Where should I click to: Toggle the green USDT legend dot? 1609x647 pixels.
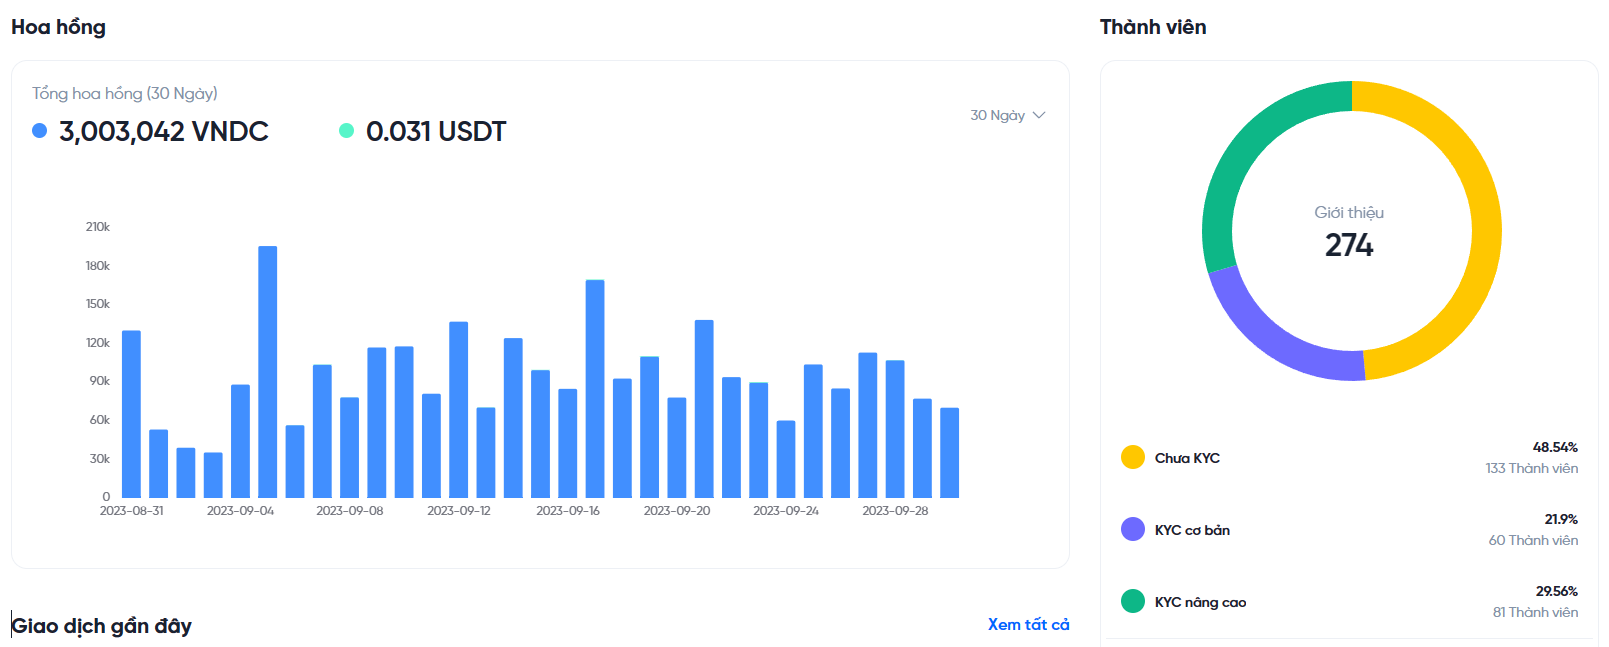coord(346,131)
